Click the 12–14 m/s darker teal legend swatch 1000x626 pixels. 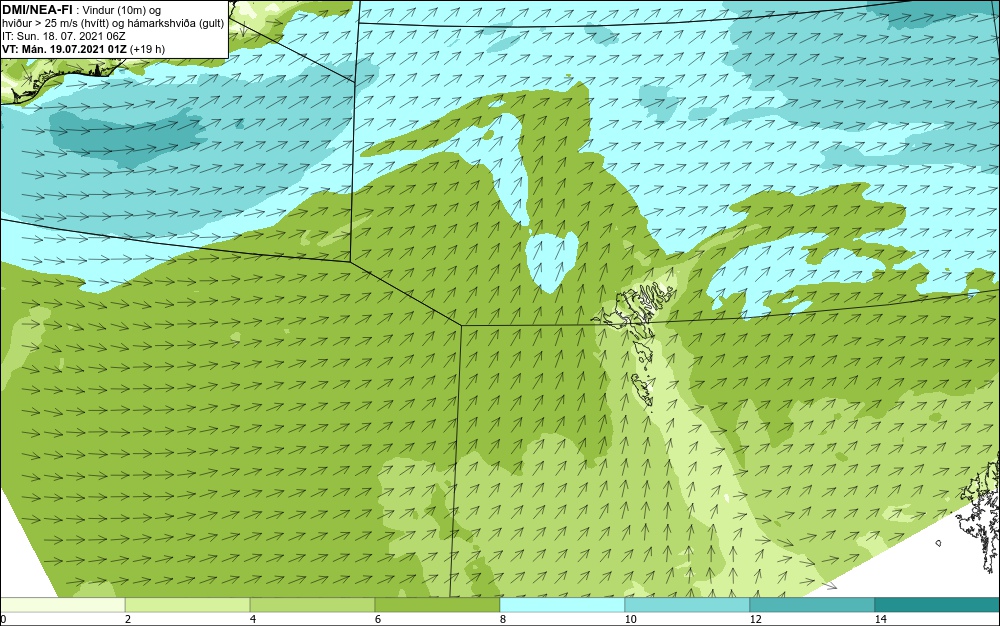pos(812,604)
